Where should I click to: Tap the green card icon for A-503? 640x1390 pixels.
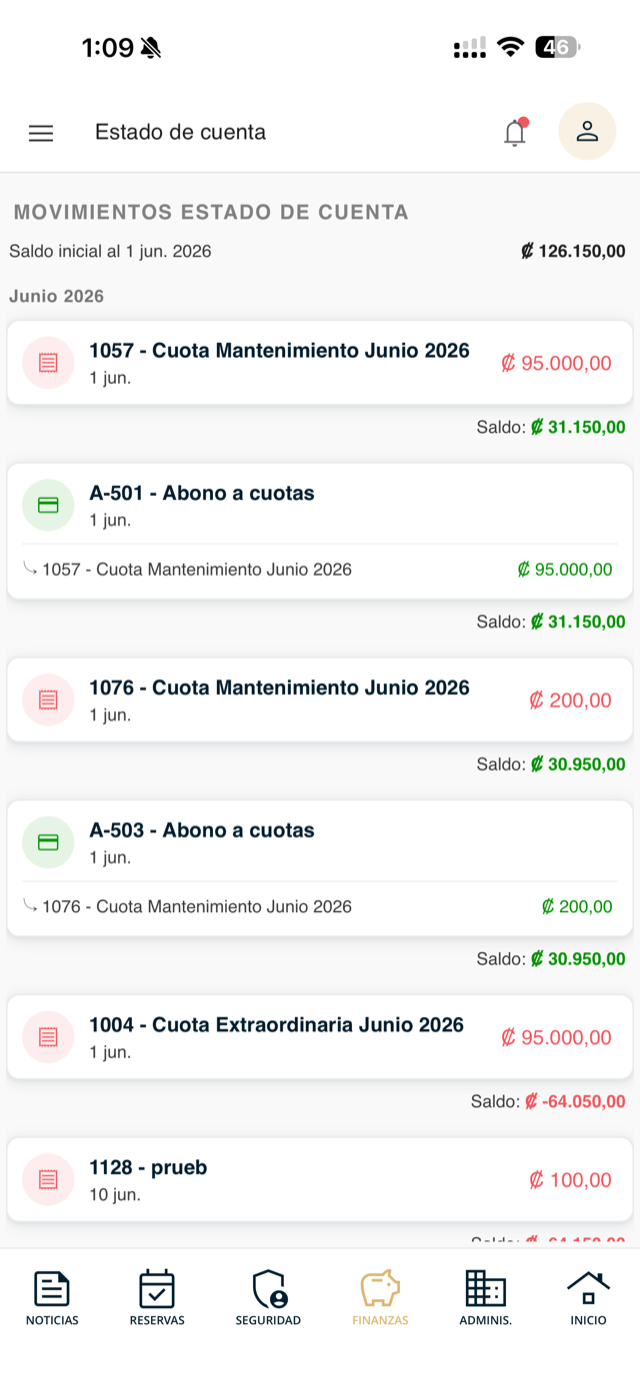click(x=48, y=842)
